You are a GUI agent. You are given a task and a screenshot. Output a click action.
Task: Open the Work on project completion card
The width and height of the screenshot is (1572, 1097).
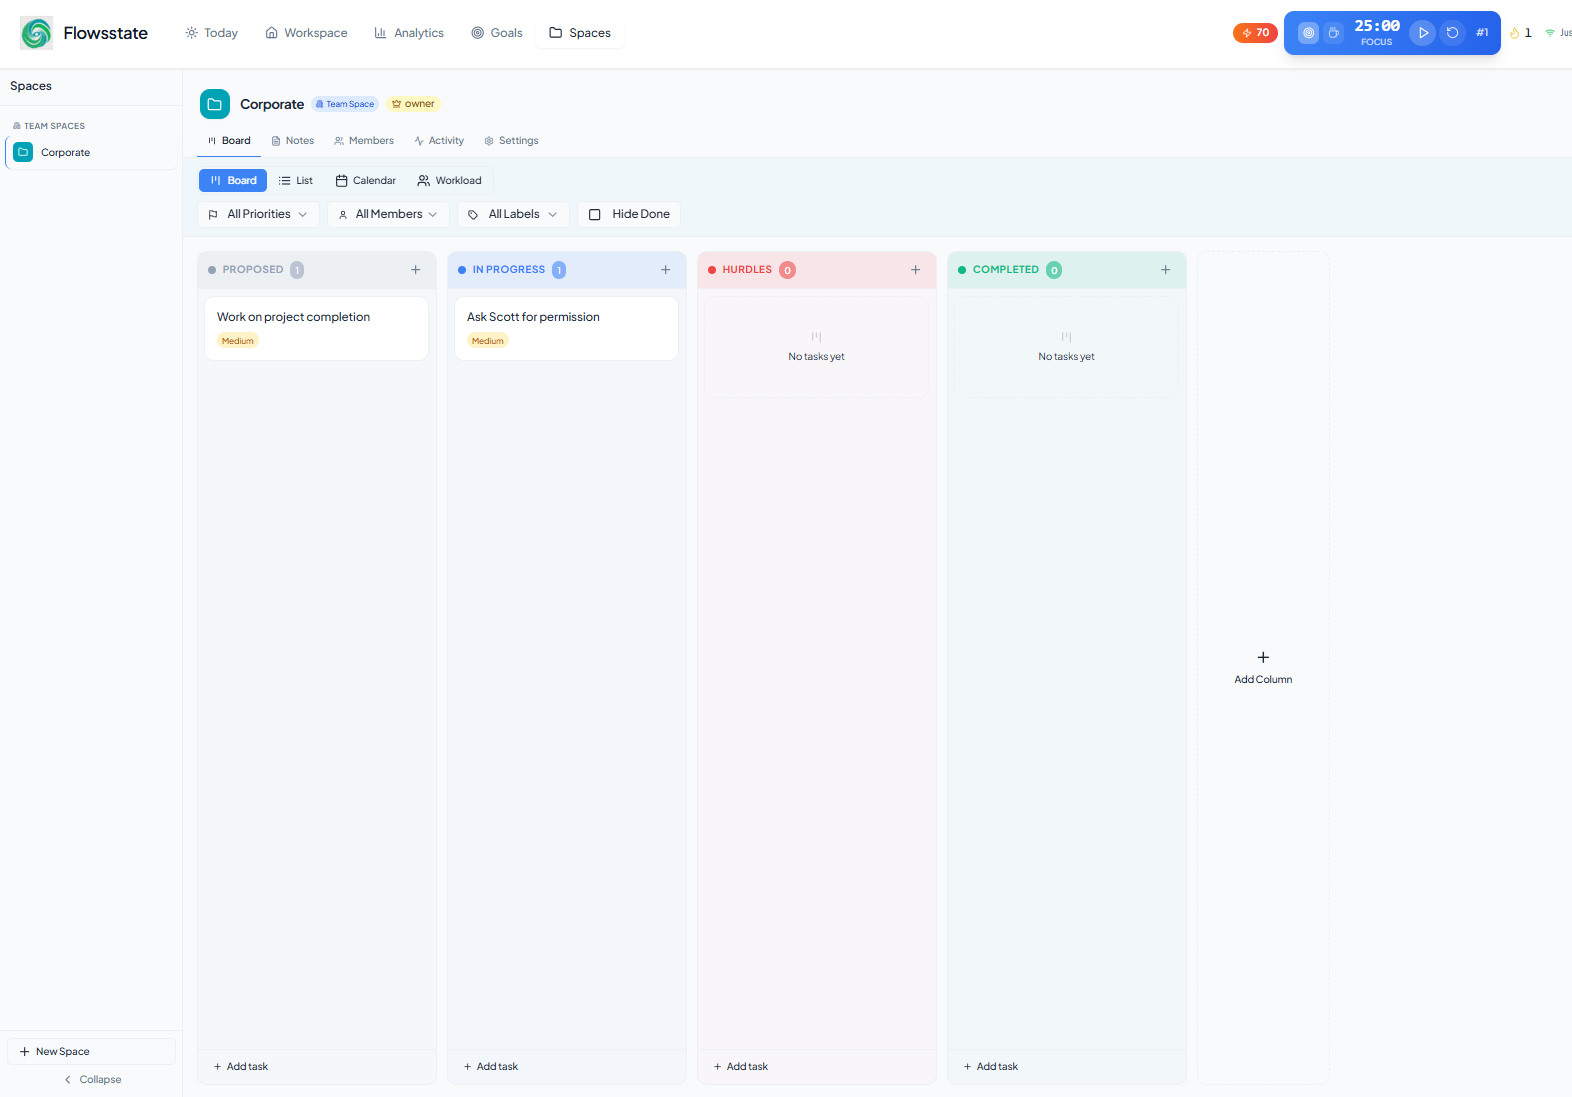pyautogui.click(x=317, y=328)
